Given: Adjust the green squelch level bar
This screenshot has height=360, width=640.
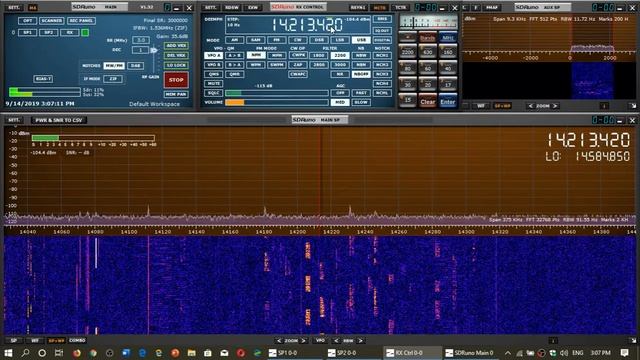Looking at the screenshot, I should [277, 93].
